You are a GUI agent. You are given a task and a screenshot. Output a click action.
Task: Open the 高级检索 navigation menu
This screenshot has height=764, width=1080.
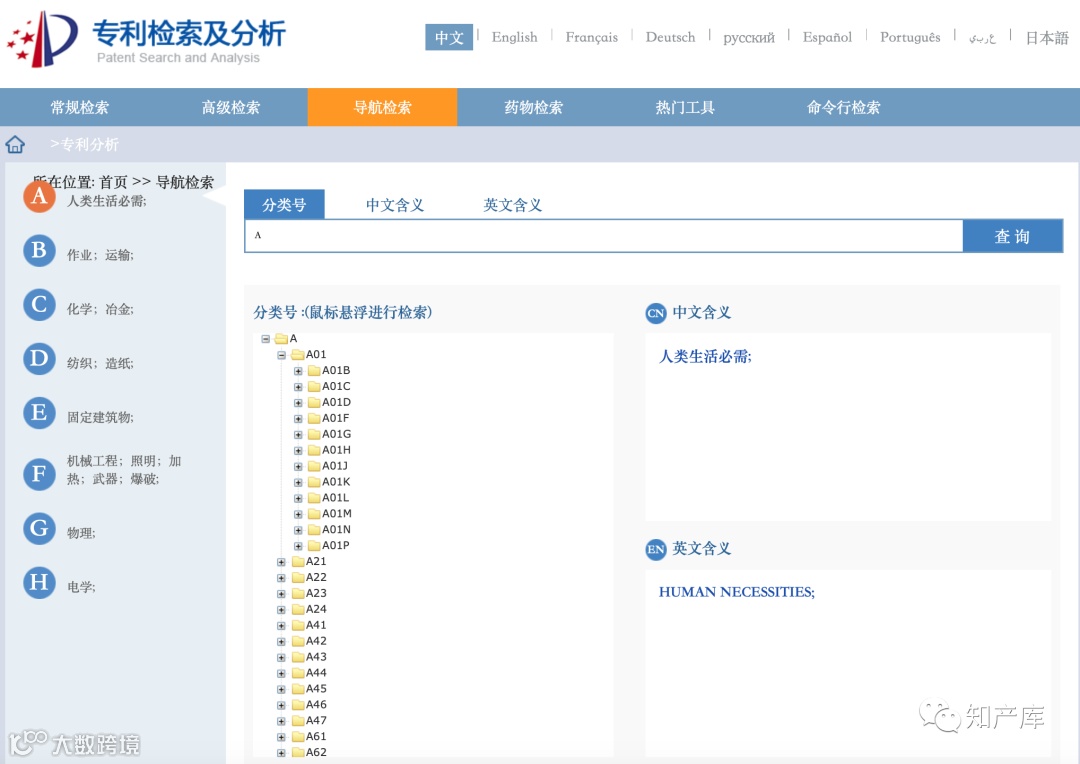click(231, 107)
